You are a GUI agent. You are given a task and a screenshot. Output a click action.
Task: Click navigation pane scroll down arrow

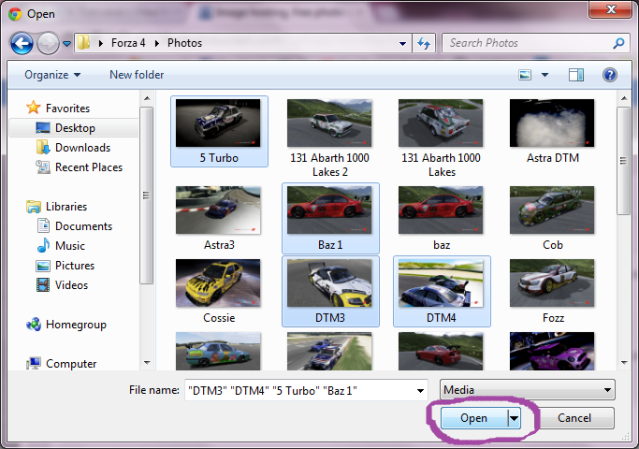click(x=147, y=363)
